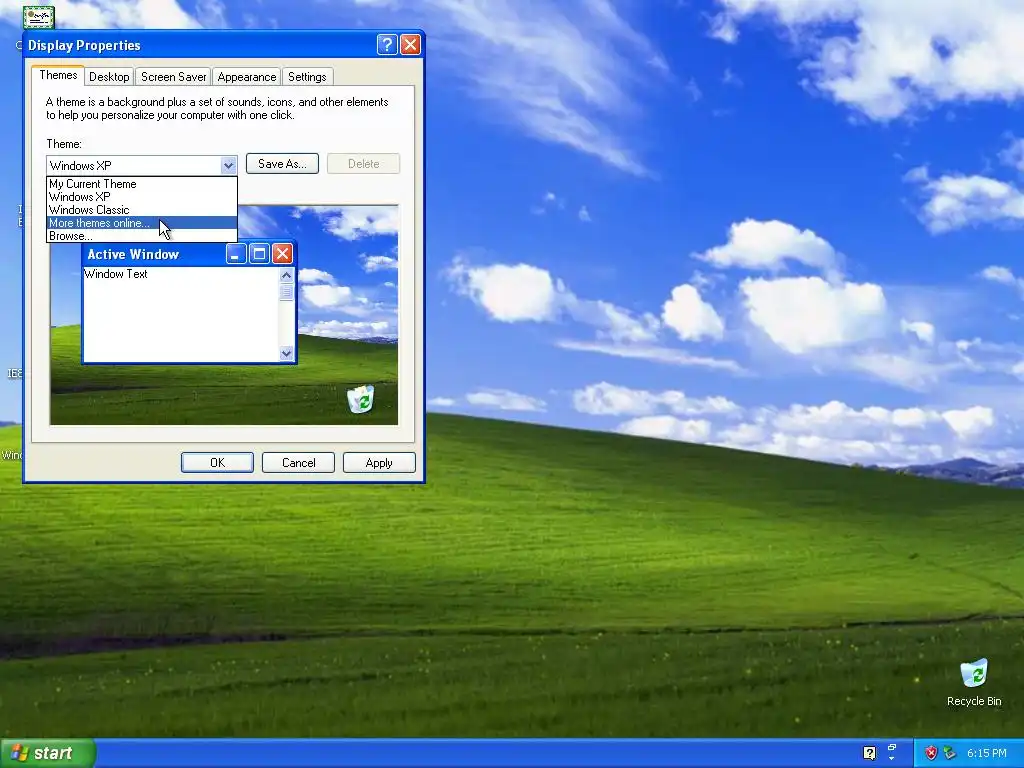Go to the Appearance tab

247,77
